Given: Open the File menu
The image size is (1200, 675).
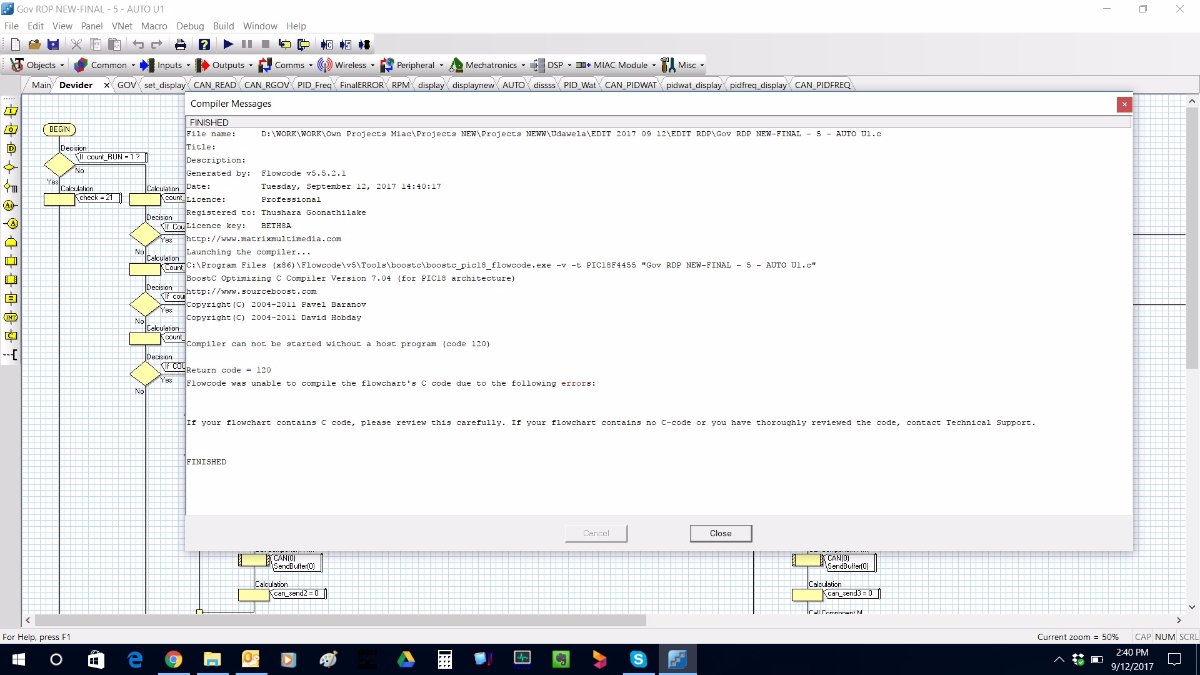Looking at the screenshot, I should point(12,25).
